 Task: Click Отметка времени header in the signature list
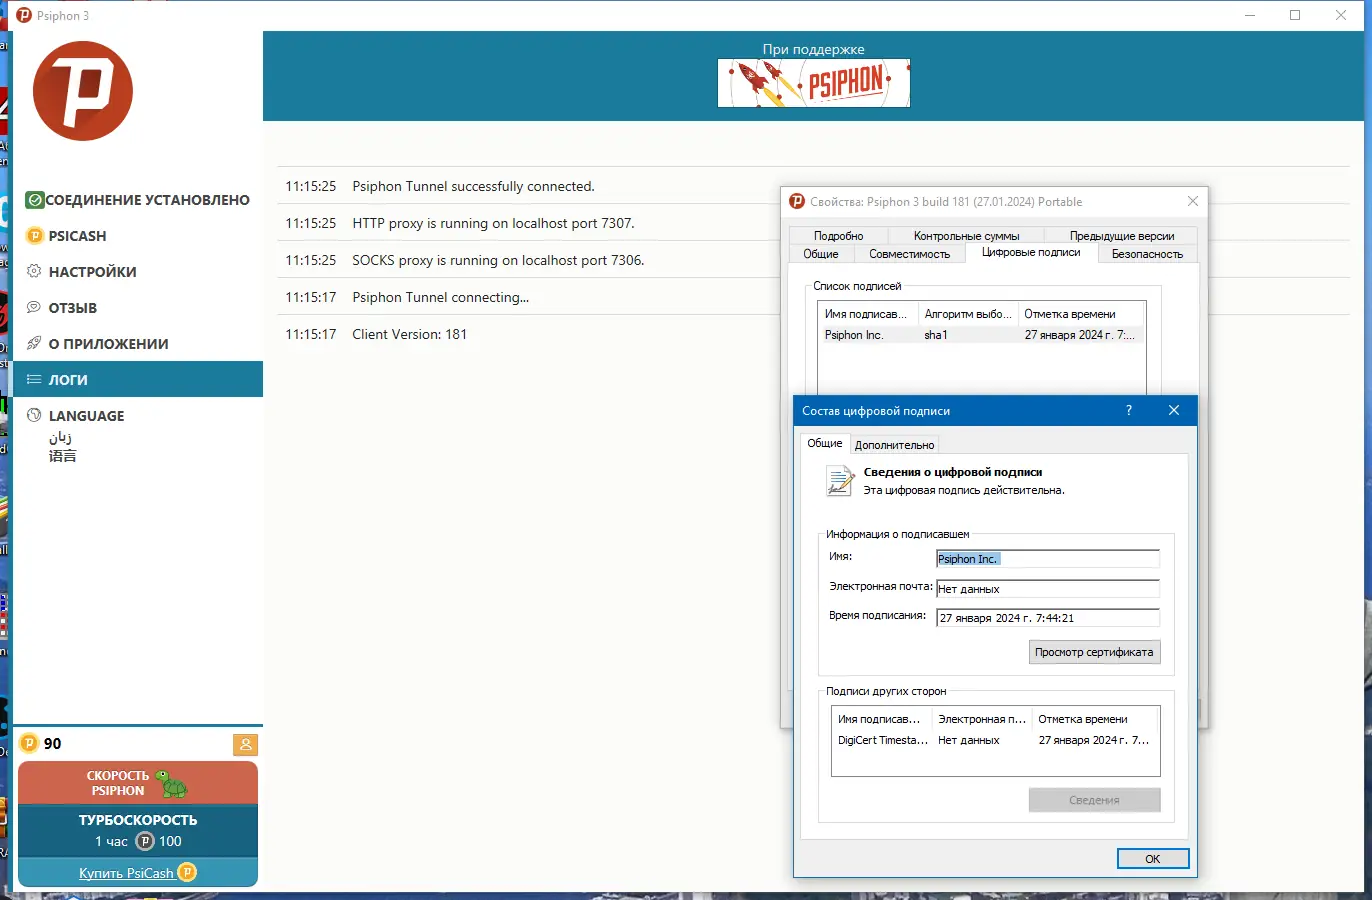point(1081,314)
